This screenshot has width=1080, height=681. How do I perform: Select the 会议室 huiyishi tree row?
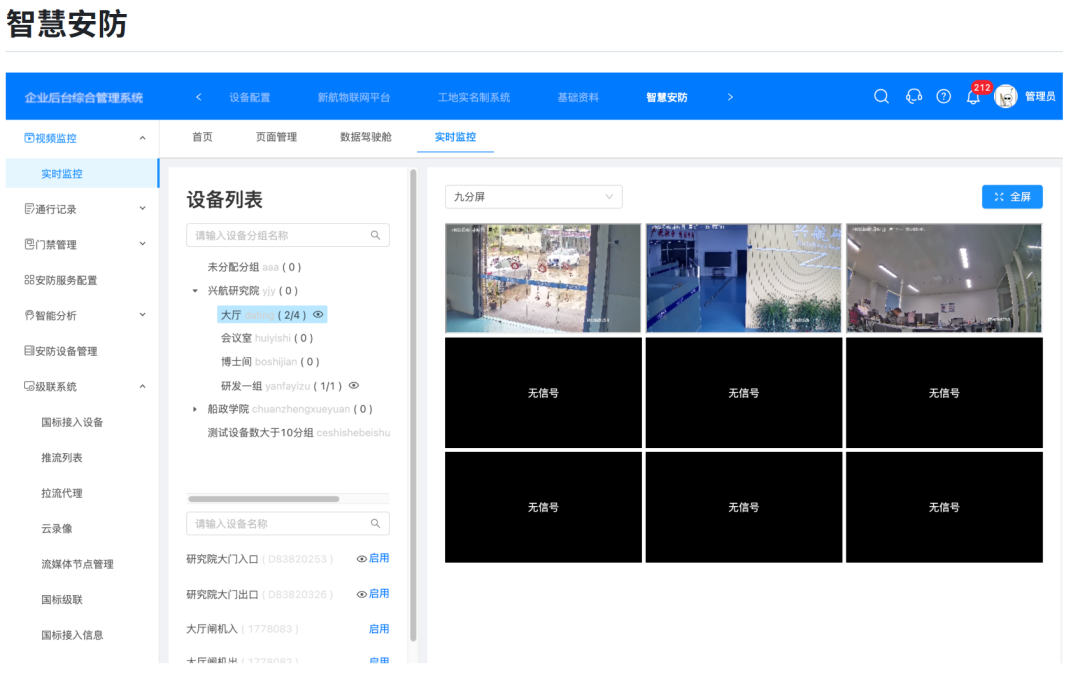(267, 338)
